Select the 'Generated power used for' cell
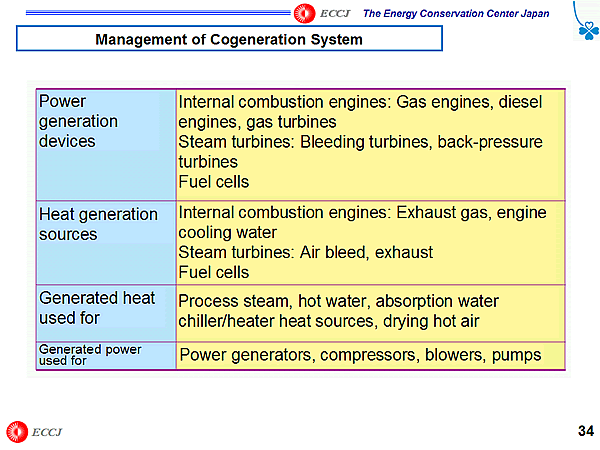 [106, 355]
